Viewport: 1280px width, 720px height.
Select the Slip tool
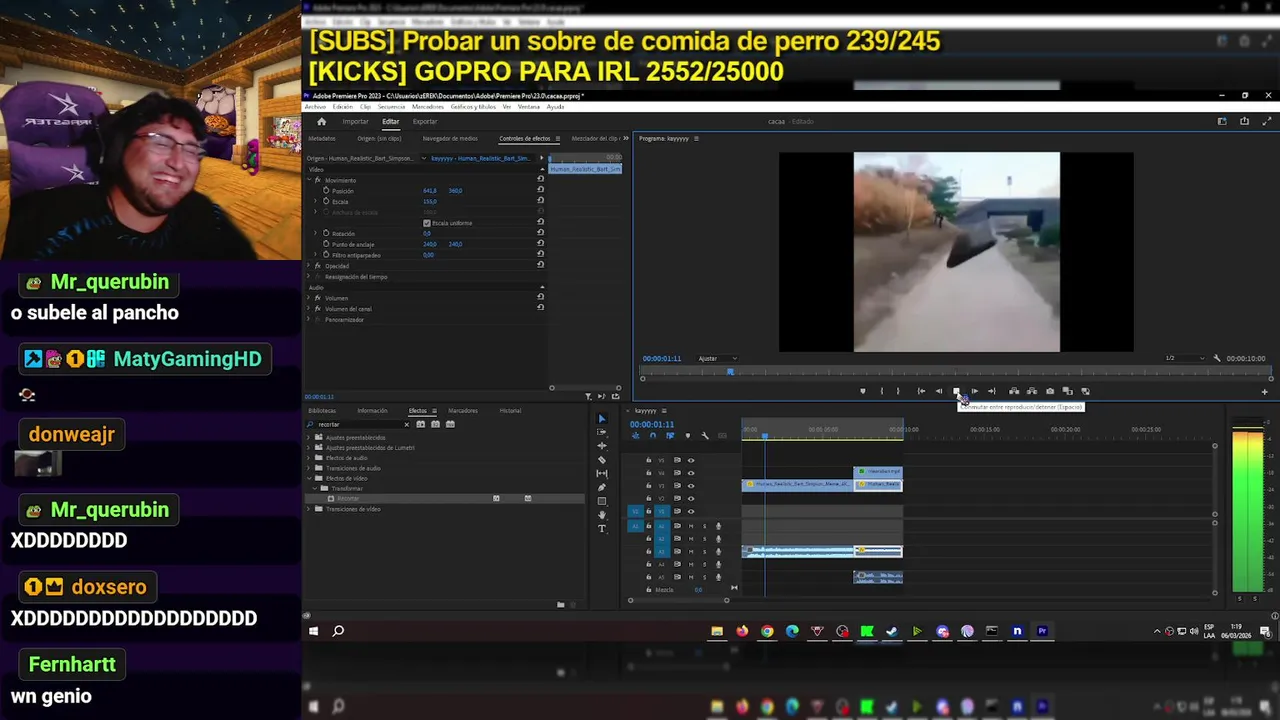point(601,473)
